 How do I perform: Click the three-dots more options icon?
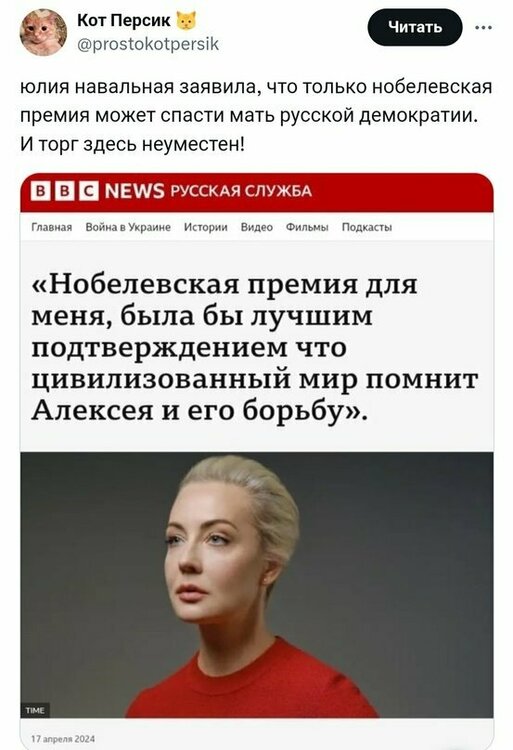(x=483, y=28)
